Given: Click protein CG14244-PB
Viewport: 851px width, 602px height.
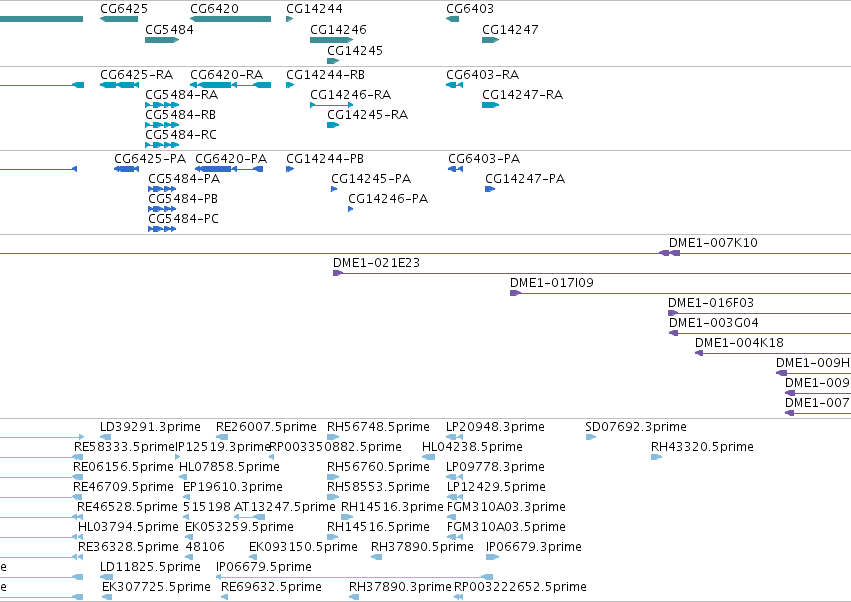Looking at the screenshot, I should [x=325, y=159].
